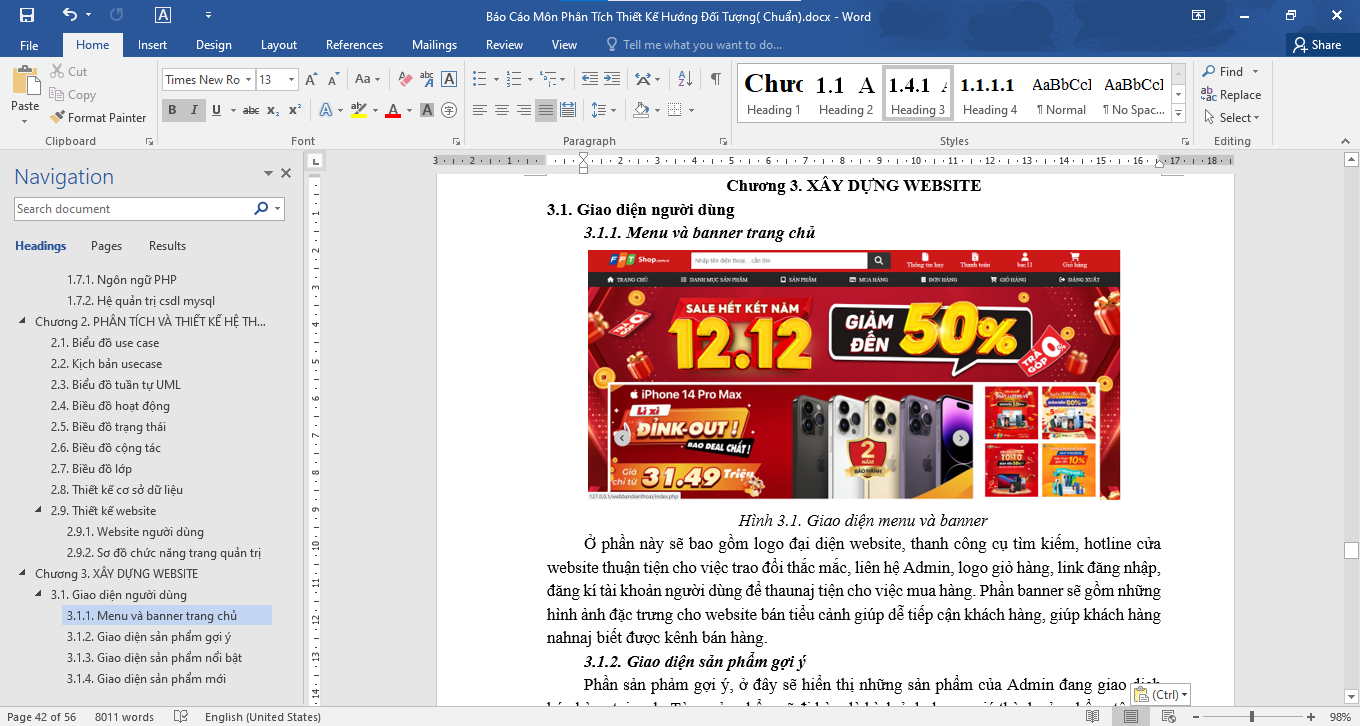Click the Save icon in title bar

pos(27,16)
